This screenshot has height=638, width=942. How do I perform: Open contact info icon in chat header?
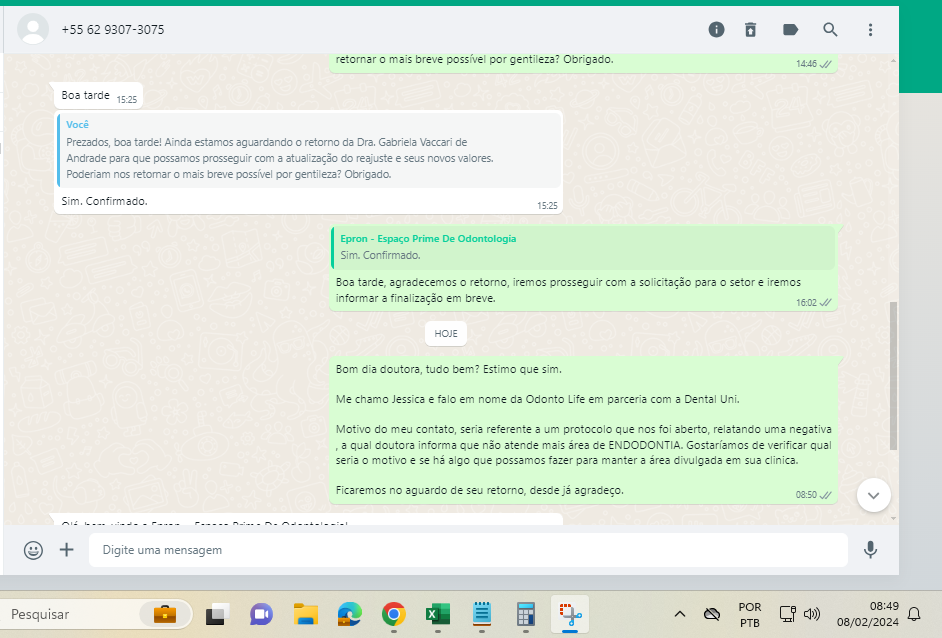716,29
